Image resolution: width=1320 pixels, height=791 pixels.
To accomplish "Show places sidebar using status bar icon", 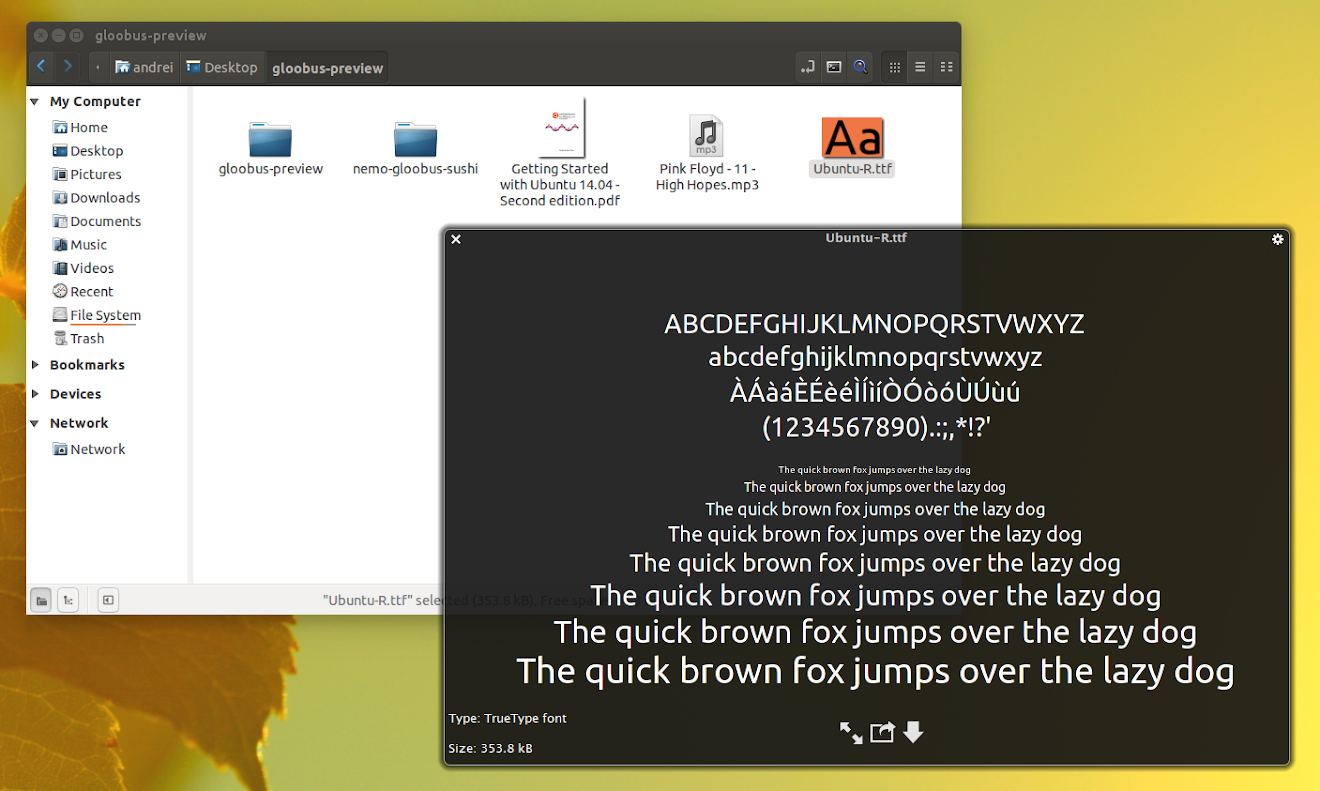I will click(42, 600).
